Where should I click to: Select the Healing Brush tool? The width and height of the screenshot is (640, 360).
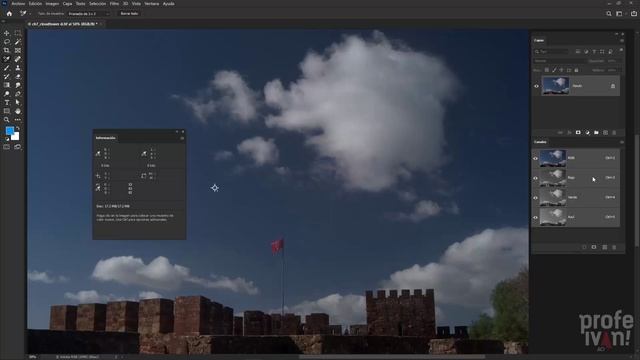coord(18,59)
